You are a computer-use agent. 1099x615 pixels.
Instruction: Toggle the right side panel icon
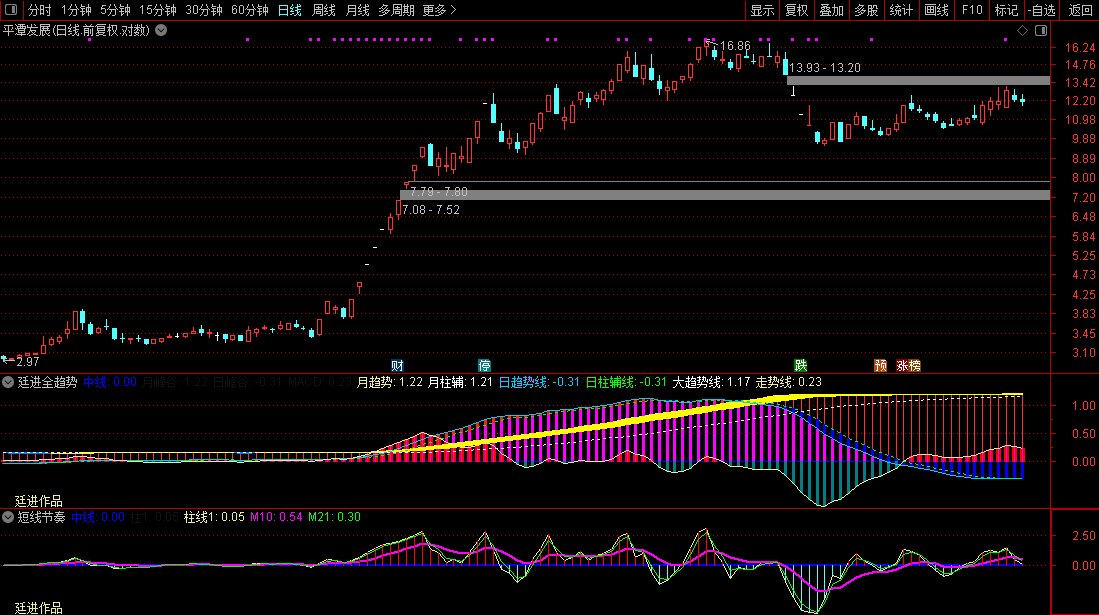click(1041, 31)
